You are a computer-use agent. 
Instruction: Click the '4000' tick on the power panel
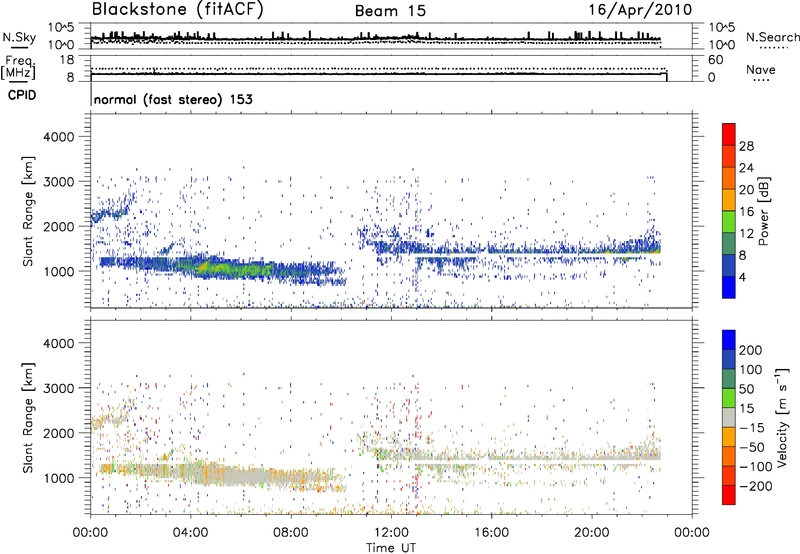pos(58,137)
